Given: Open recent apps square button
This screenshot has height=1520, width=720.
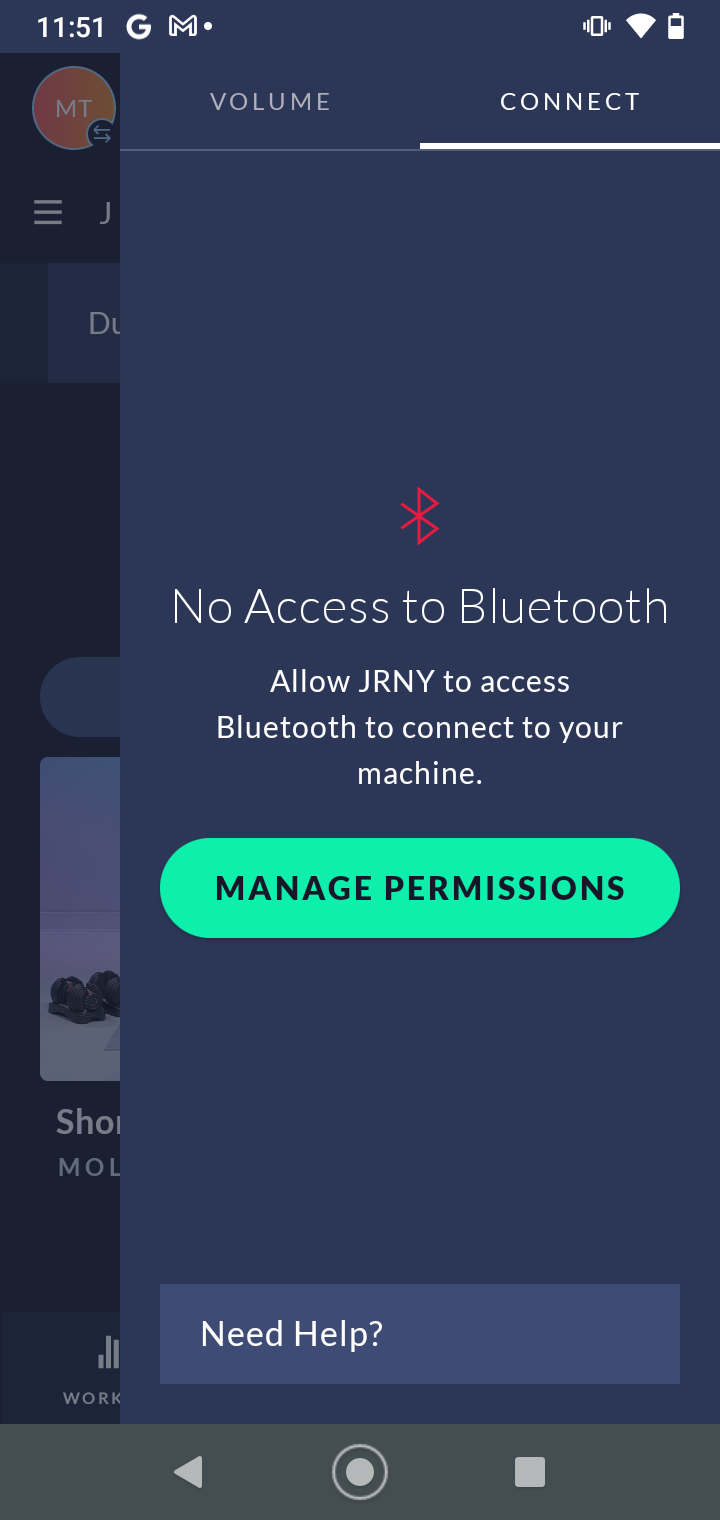Looking at the screenshot, I should 530,1472.
